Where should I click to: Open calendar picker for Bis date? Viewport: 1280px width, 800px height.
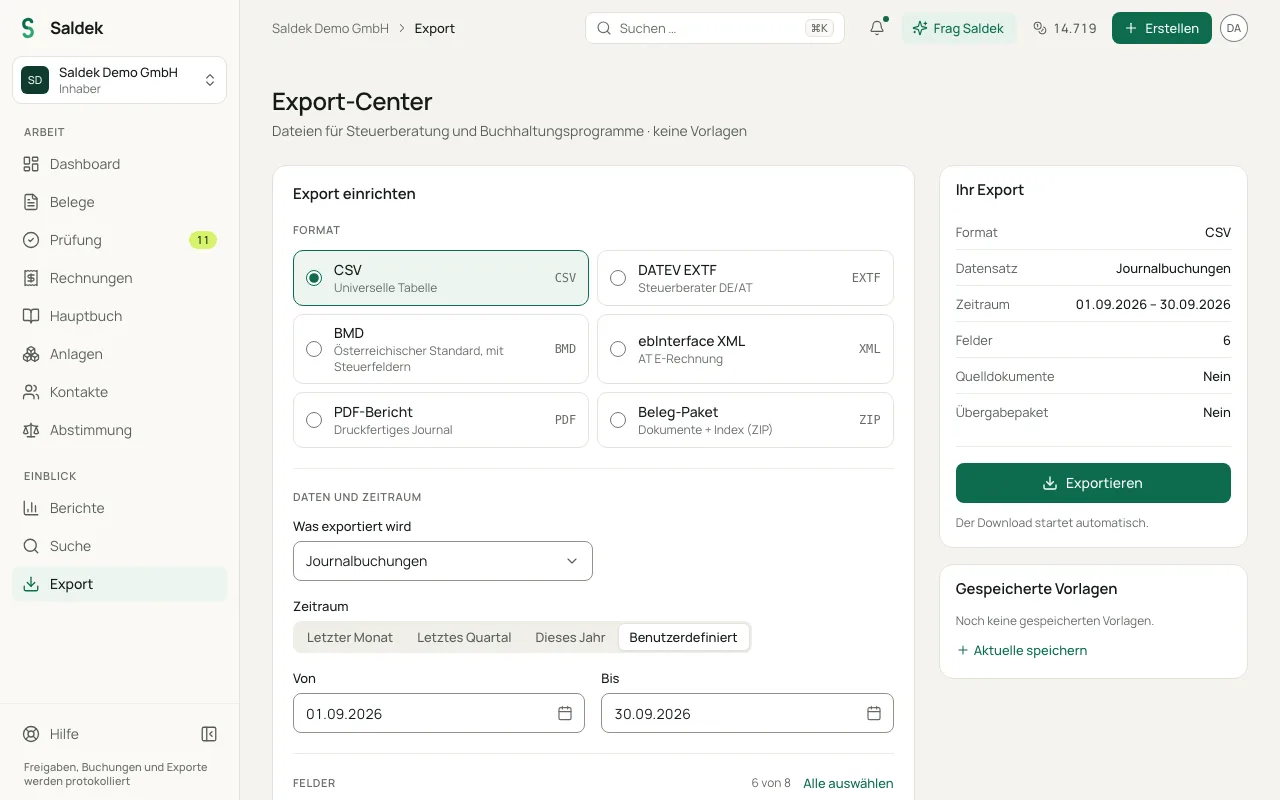(874, 713)
